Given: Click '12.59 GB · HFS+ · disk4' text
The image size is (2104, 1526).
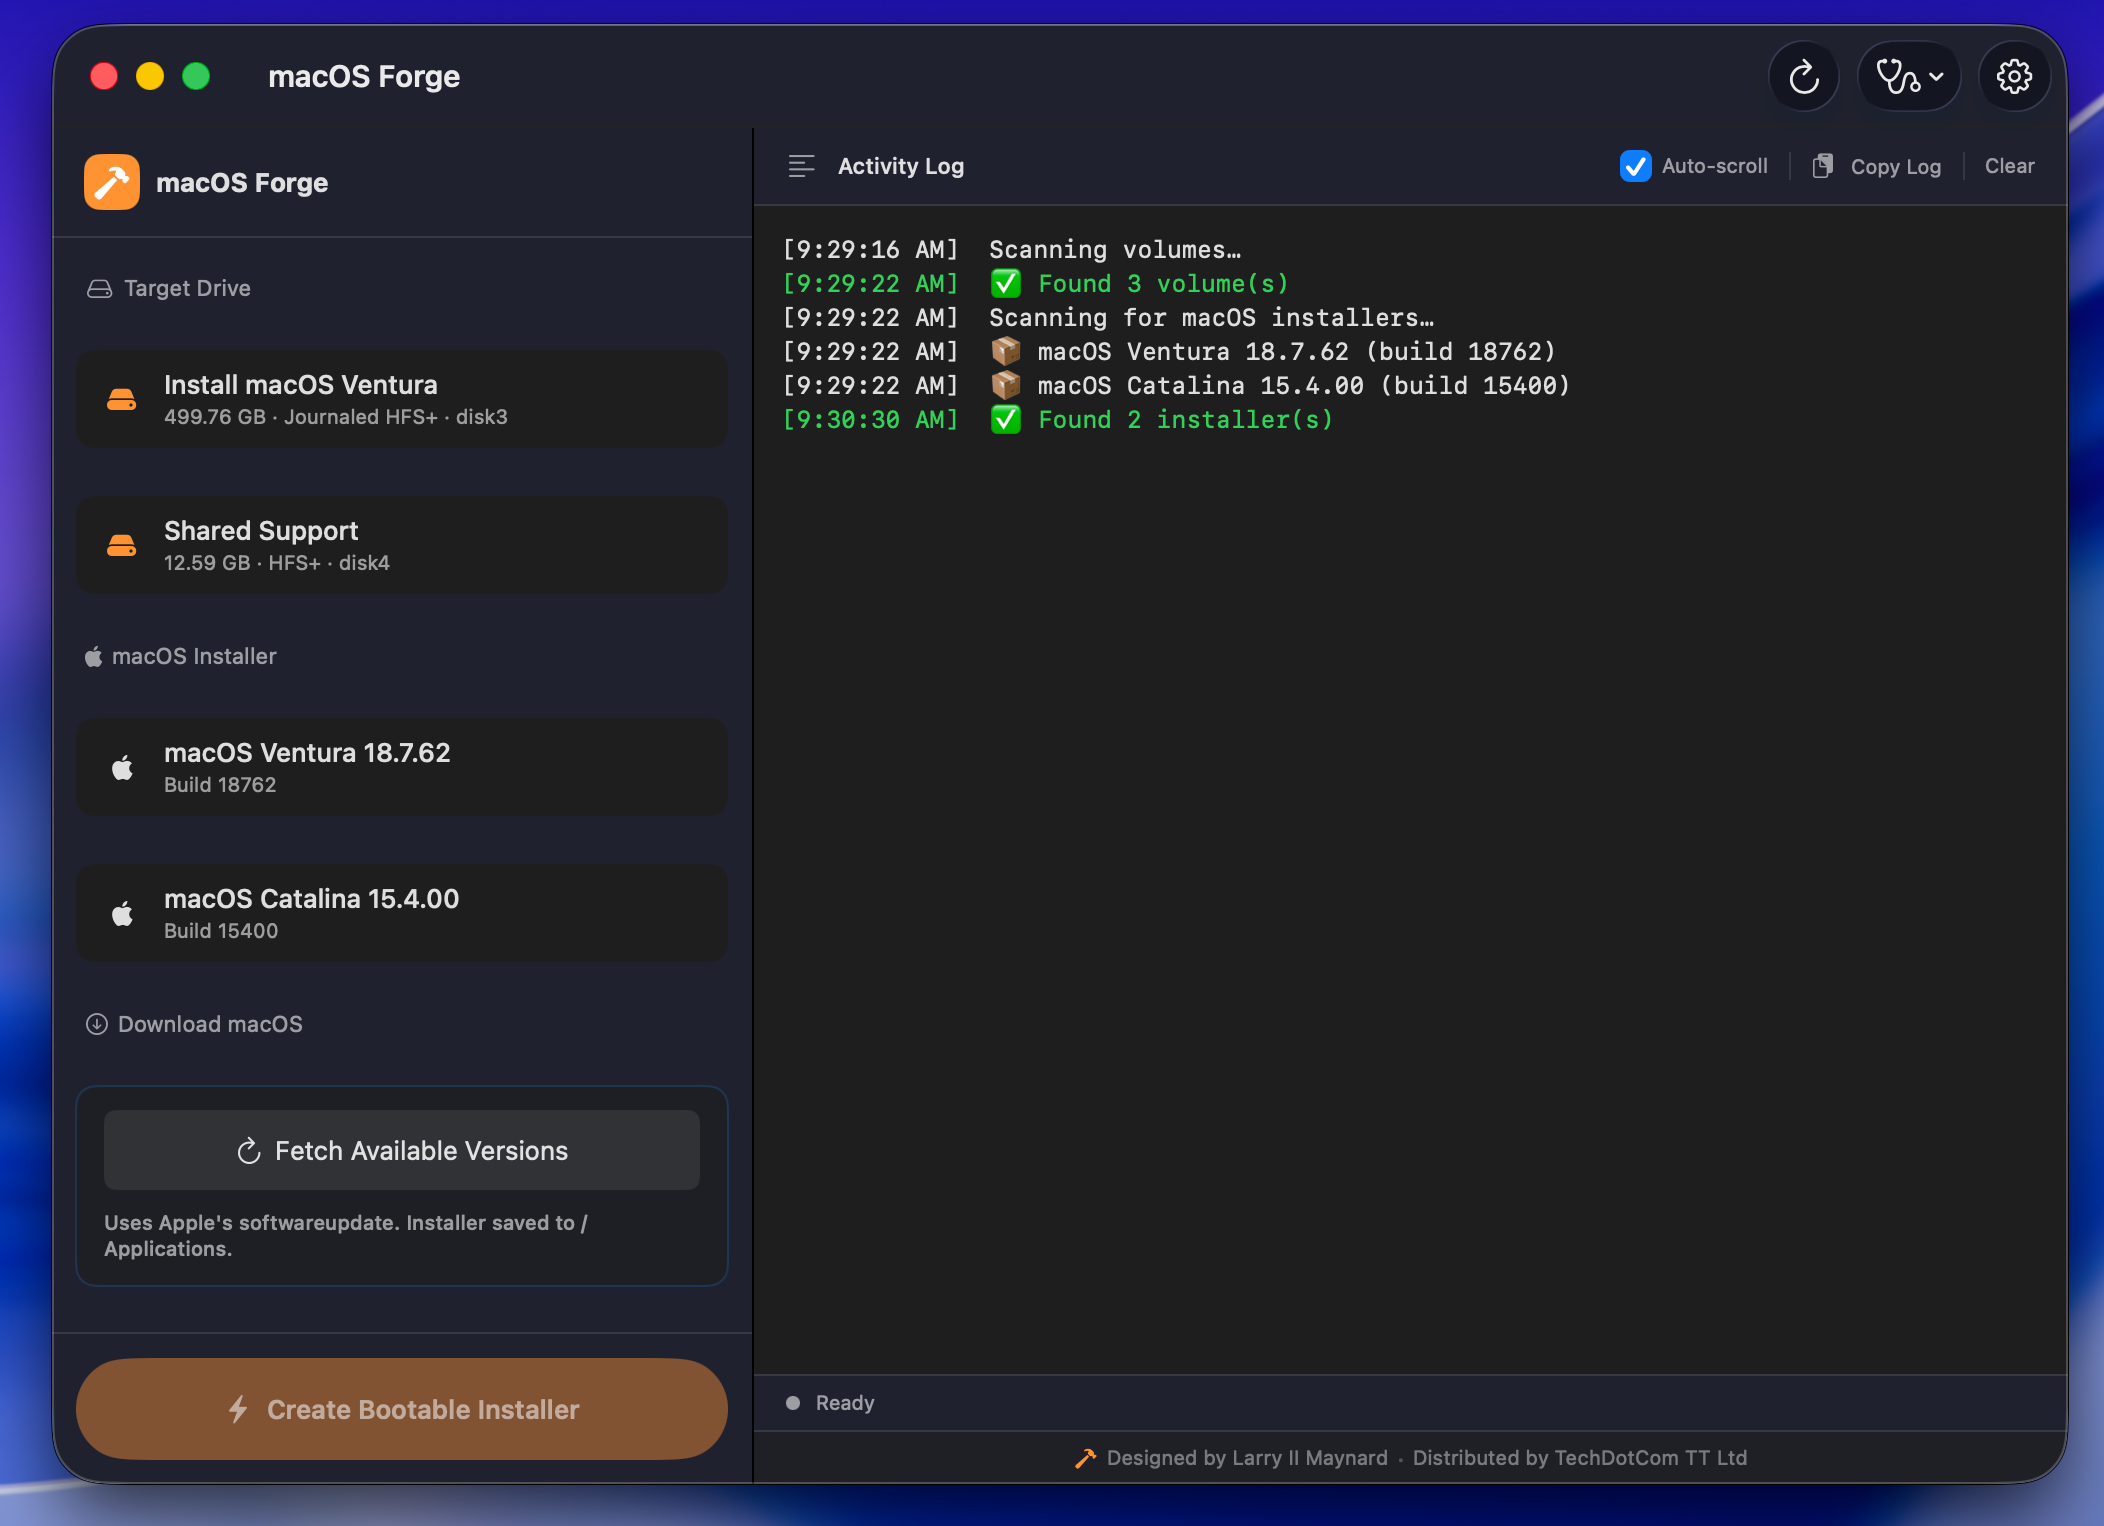Looking at the screenshot, I should click(x=277, y=563).
